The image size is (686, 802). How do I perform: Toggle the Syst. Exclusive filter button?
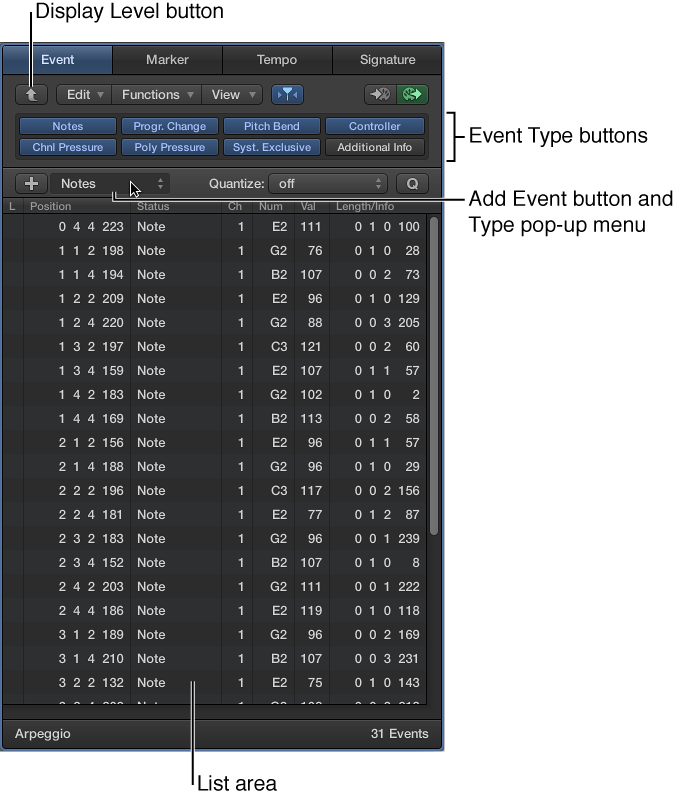[x=271, y=148]
